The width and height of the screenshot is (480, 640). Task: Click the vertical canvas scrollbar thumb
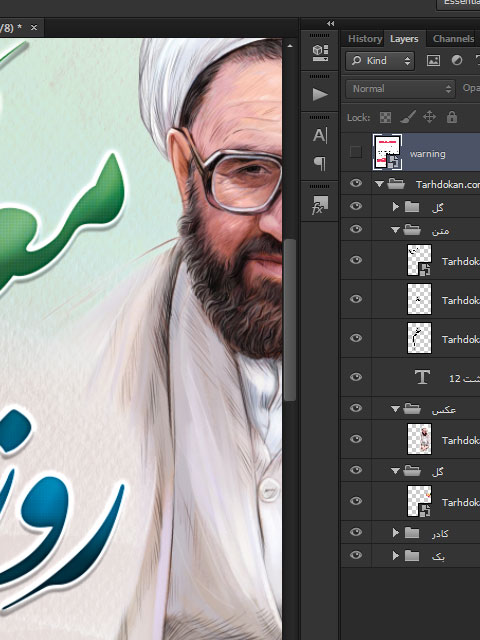tap(289, 319)
